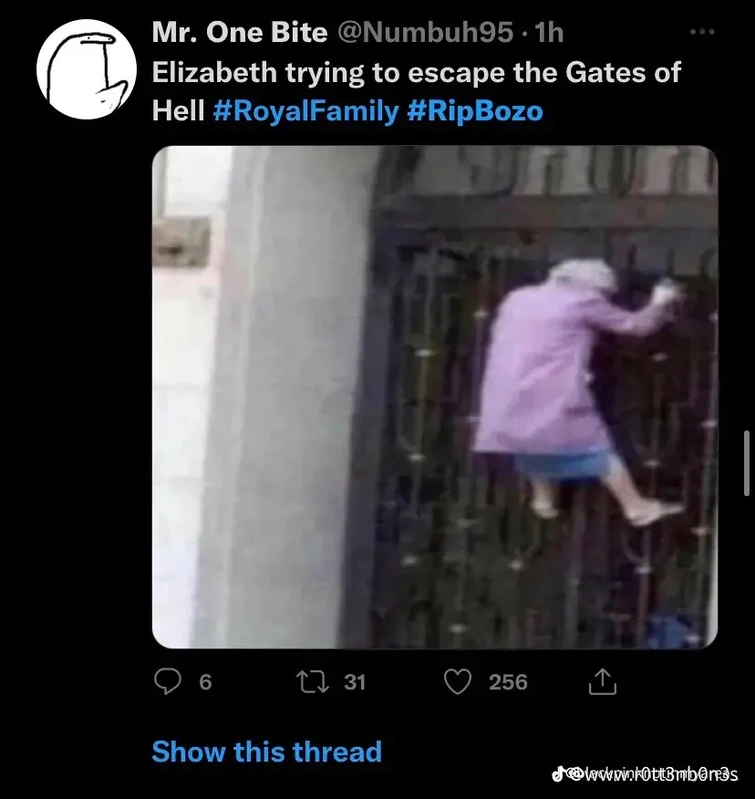The width and height of the screenshot is (755, 799).
Task: Open the @Numbuh95 handle
Action: [x=425, y=33]
